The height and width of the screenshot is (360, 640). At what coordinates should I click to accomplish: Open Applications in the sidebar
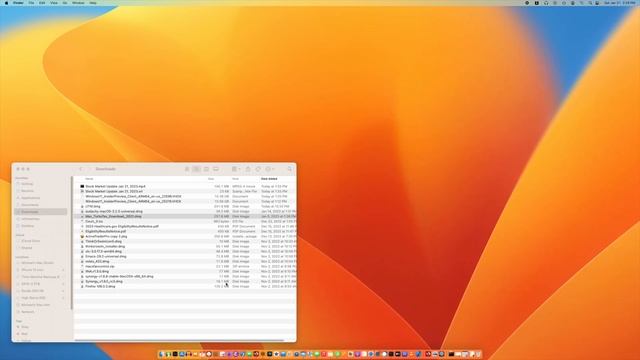click(x=31, y=198)
